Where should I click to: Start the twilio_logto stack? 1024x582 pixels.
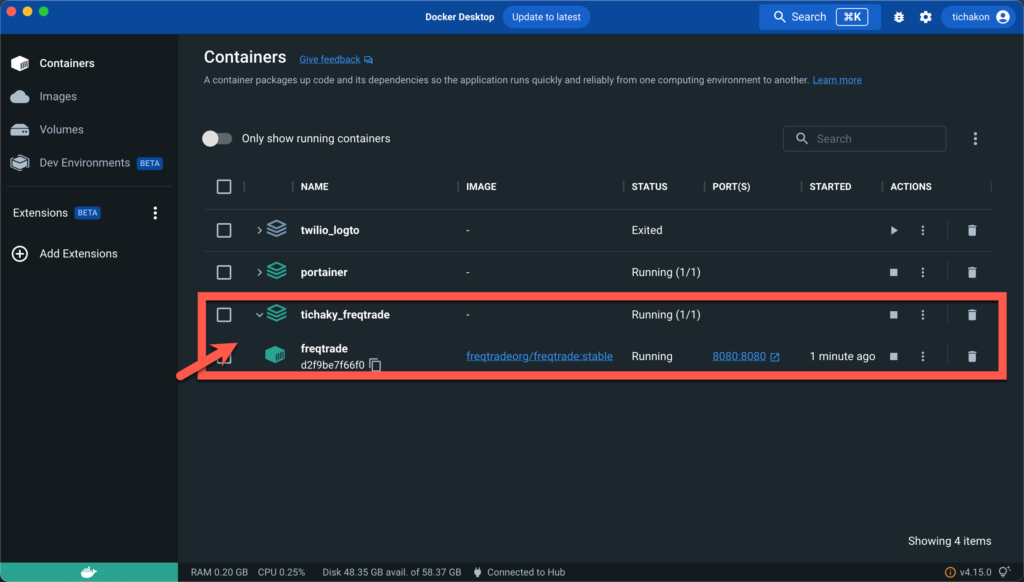click(893, 231)
